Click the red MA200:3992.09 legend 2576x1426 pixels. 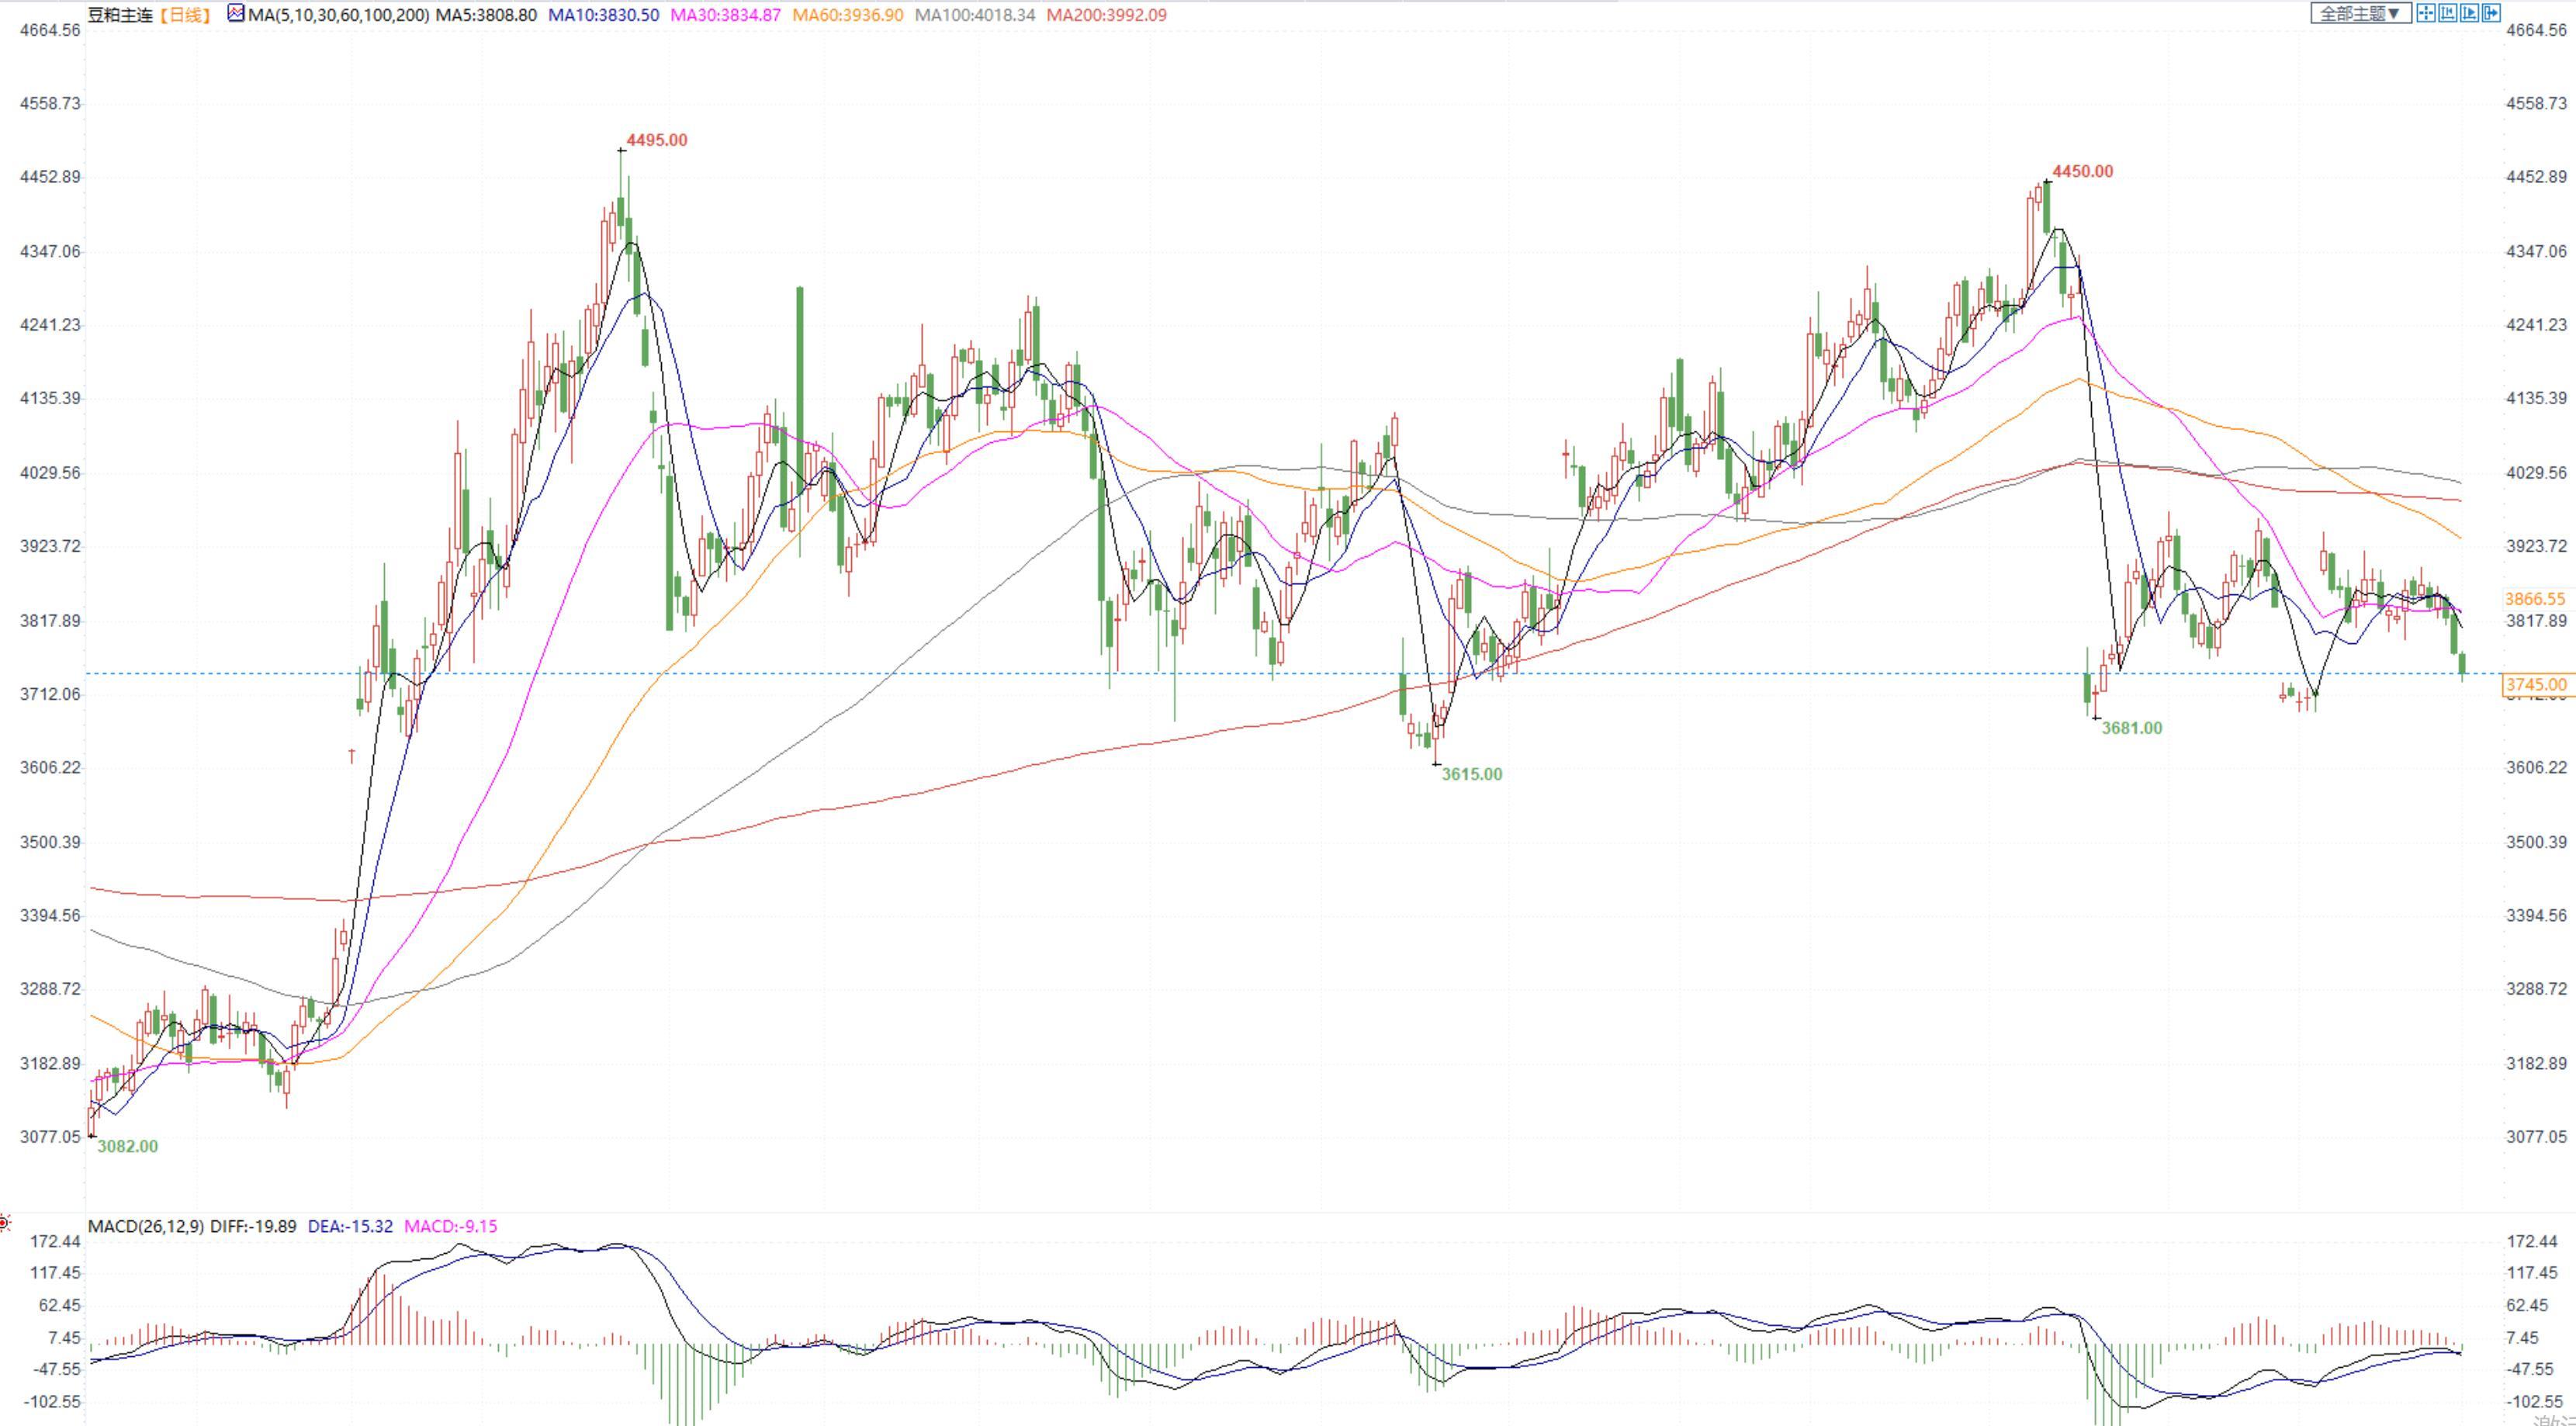(1106, 15)
